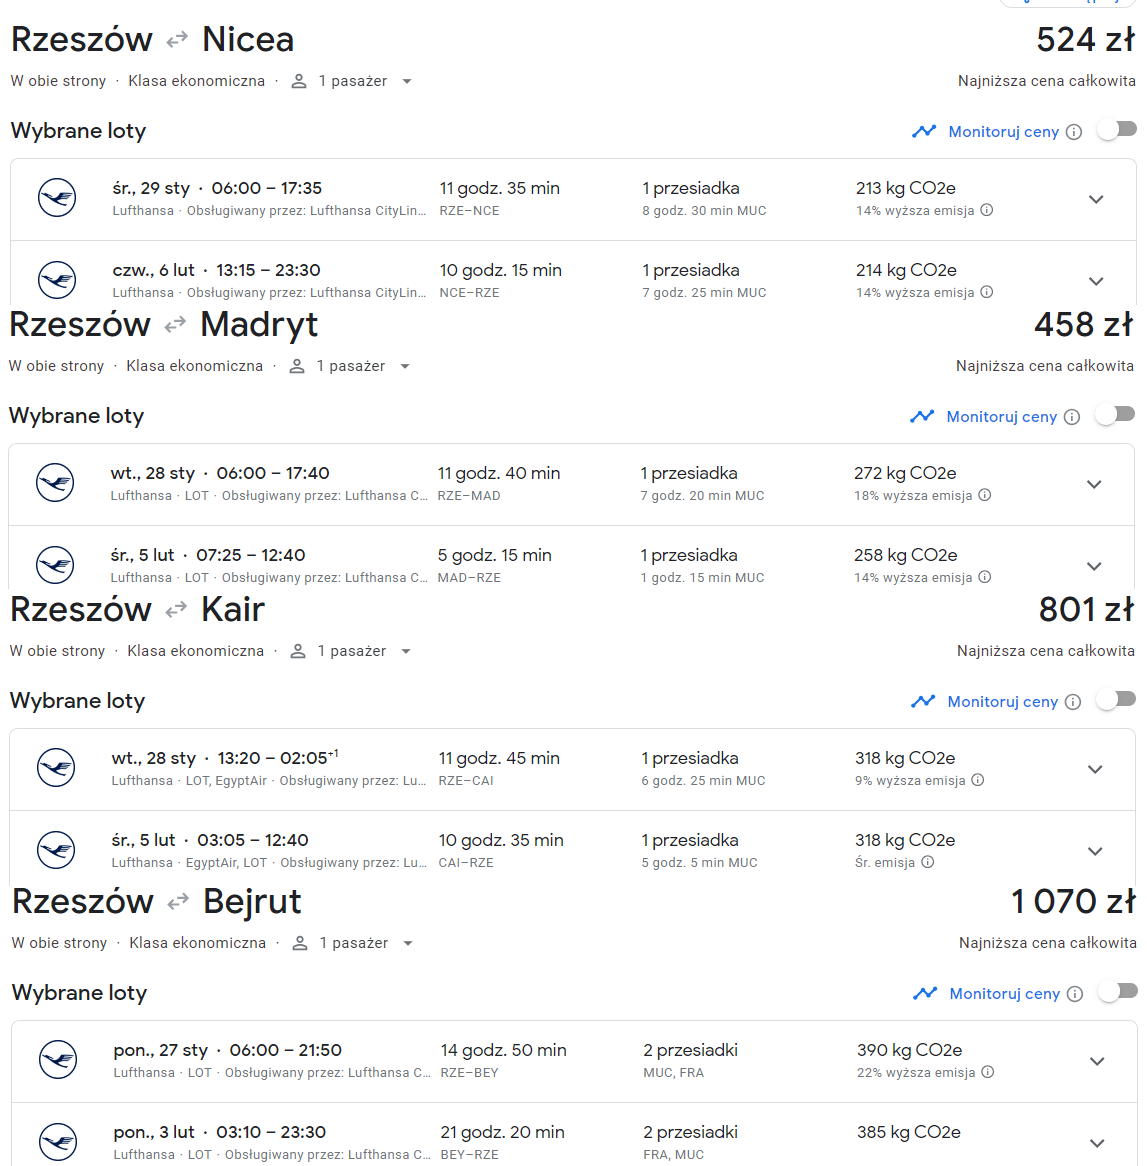1147x1166 pixels.
Task: Click Monitoruj ceny link for Madryt trip
Action: 1001,416
